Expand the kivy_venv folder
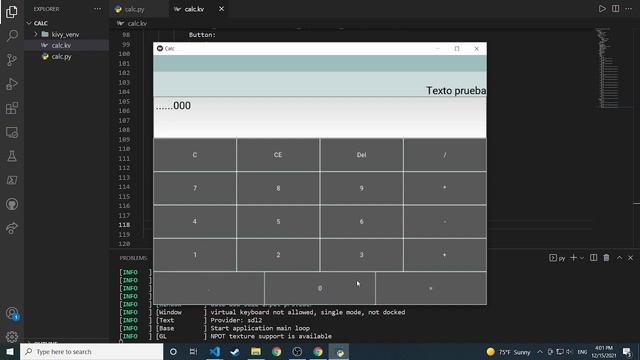The image size is (640, 360). [x=65, y=34]
